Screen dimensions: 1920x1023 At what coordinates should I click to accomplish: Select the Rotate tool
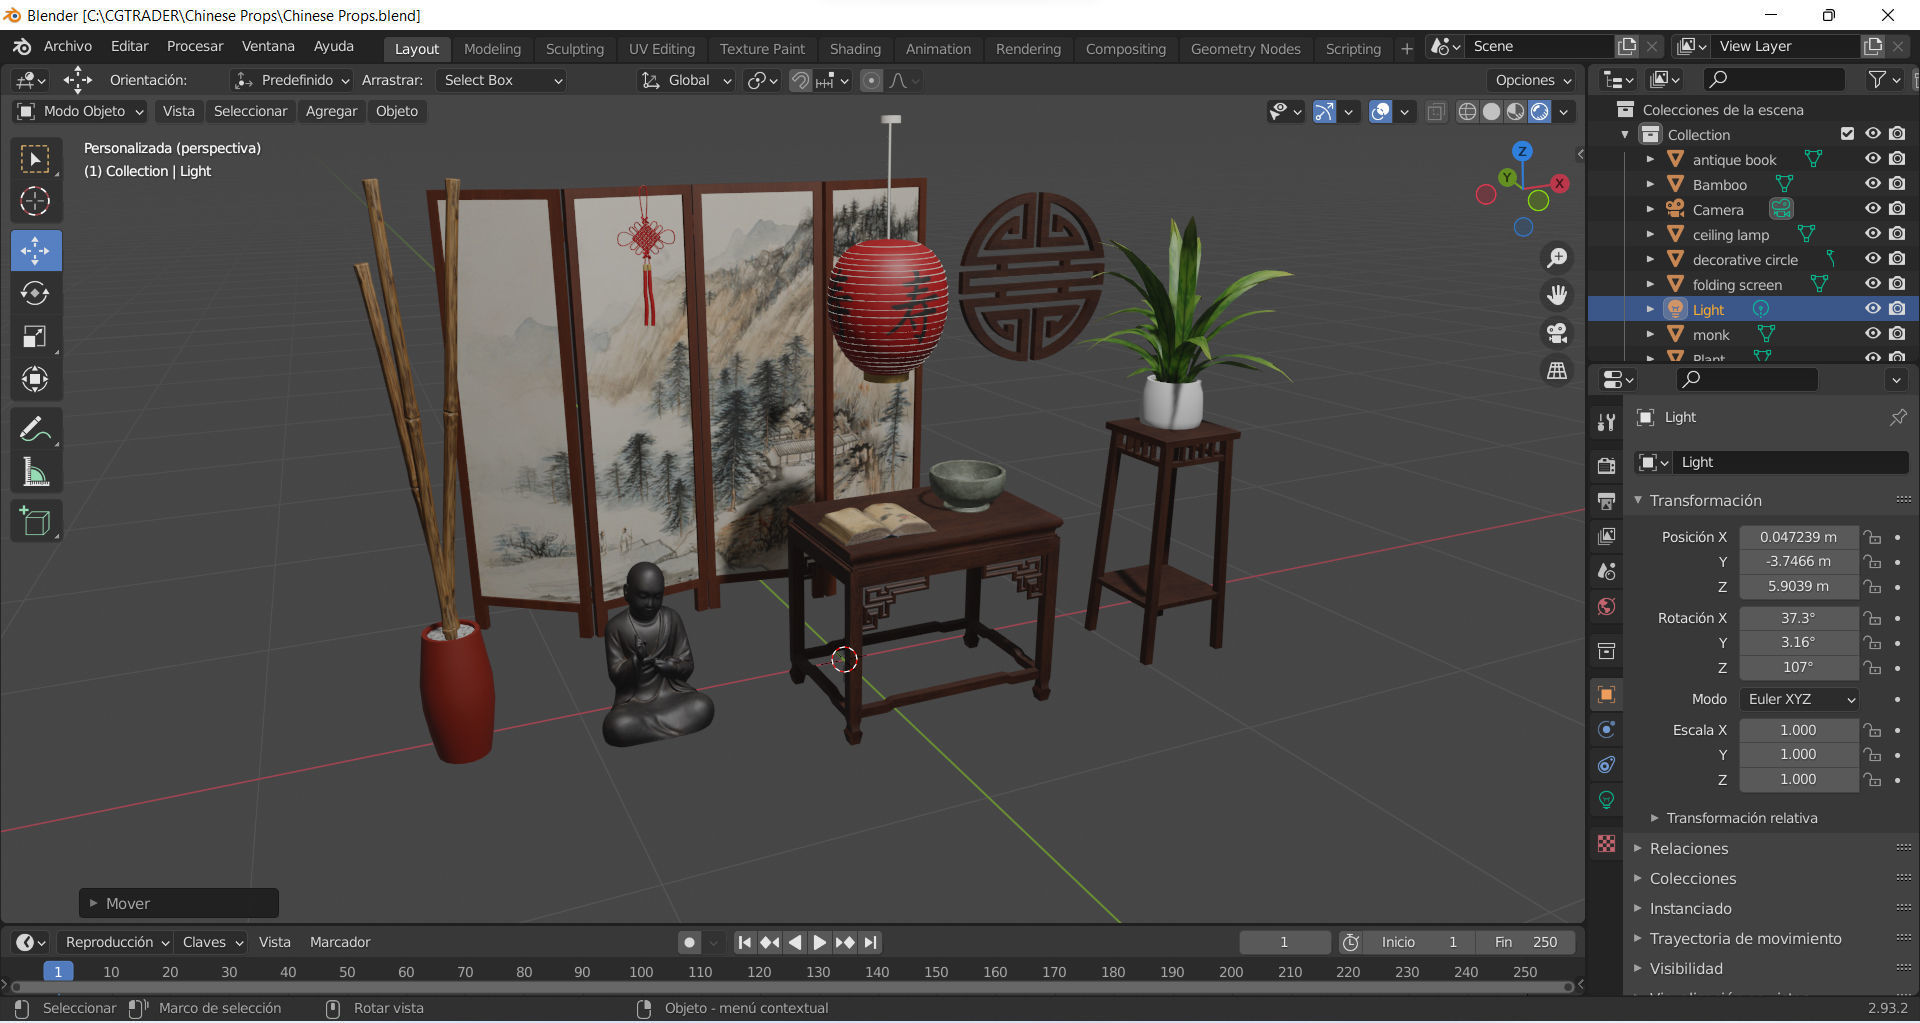pos(35,293)
